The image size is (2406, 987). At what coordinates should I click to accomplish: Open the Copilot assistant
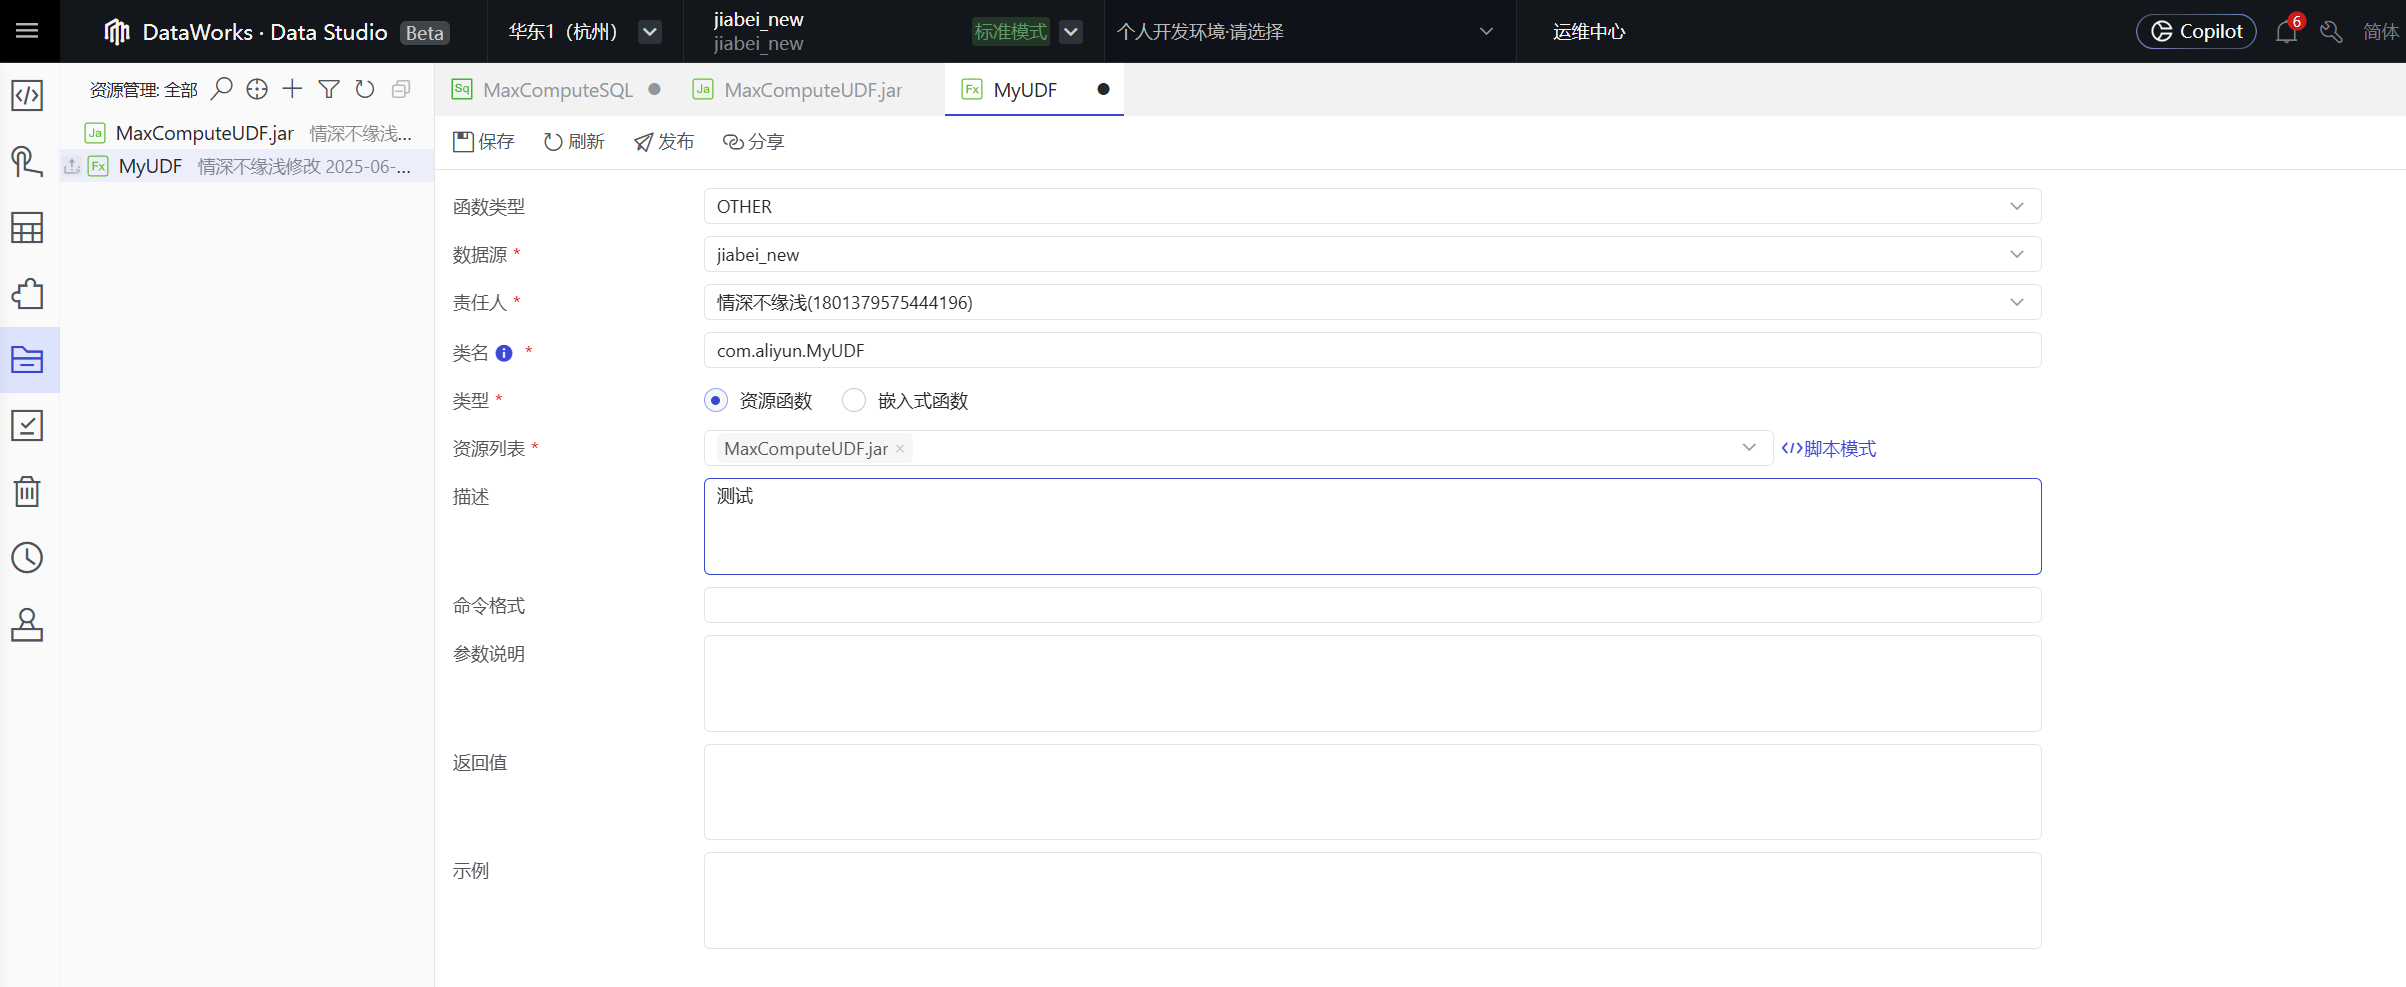[x=2196, y=31]
